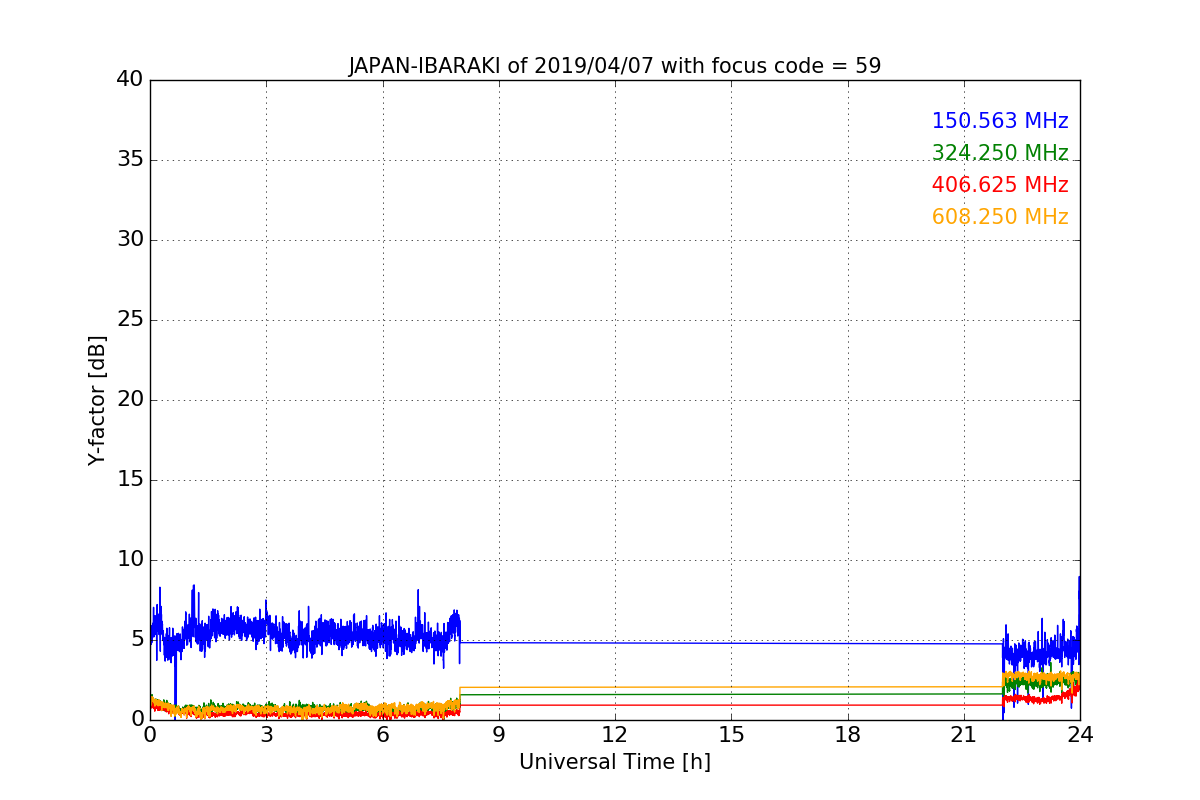1200x800 pixels.
Task: Click the y-axis tick label 35
Action: pyautogui.click(x=129, y=159)
